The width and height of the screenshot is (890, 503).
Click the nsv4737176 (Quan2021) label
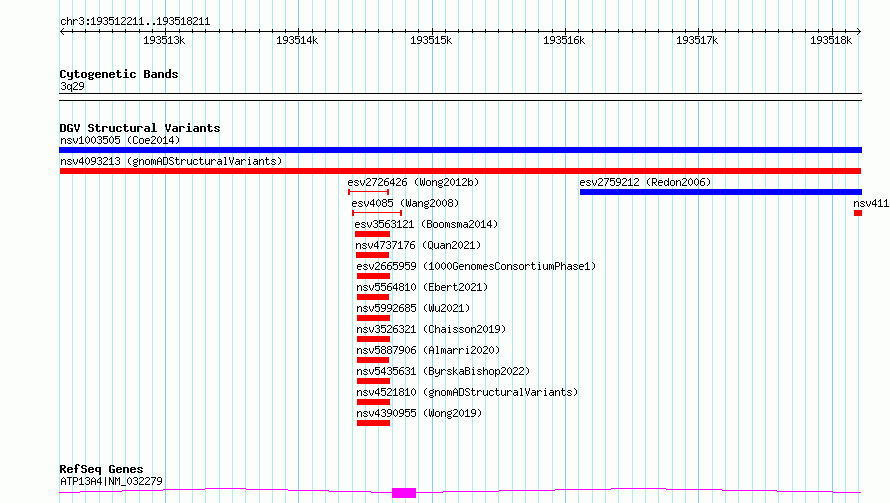coord(418,245)
